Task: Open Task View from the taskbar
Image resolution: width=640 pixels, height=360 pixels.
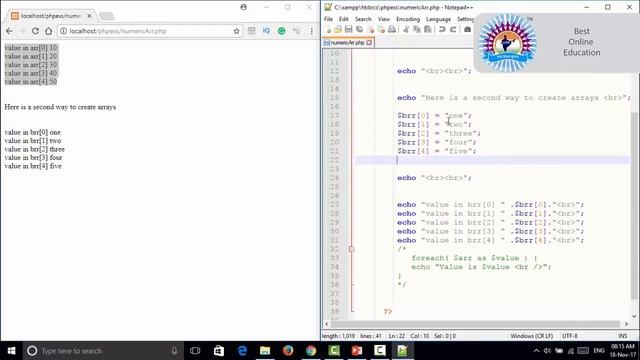Action: coord(195,351)
